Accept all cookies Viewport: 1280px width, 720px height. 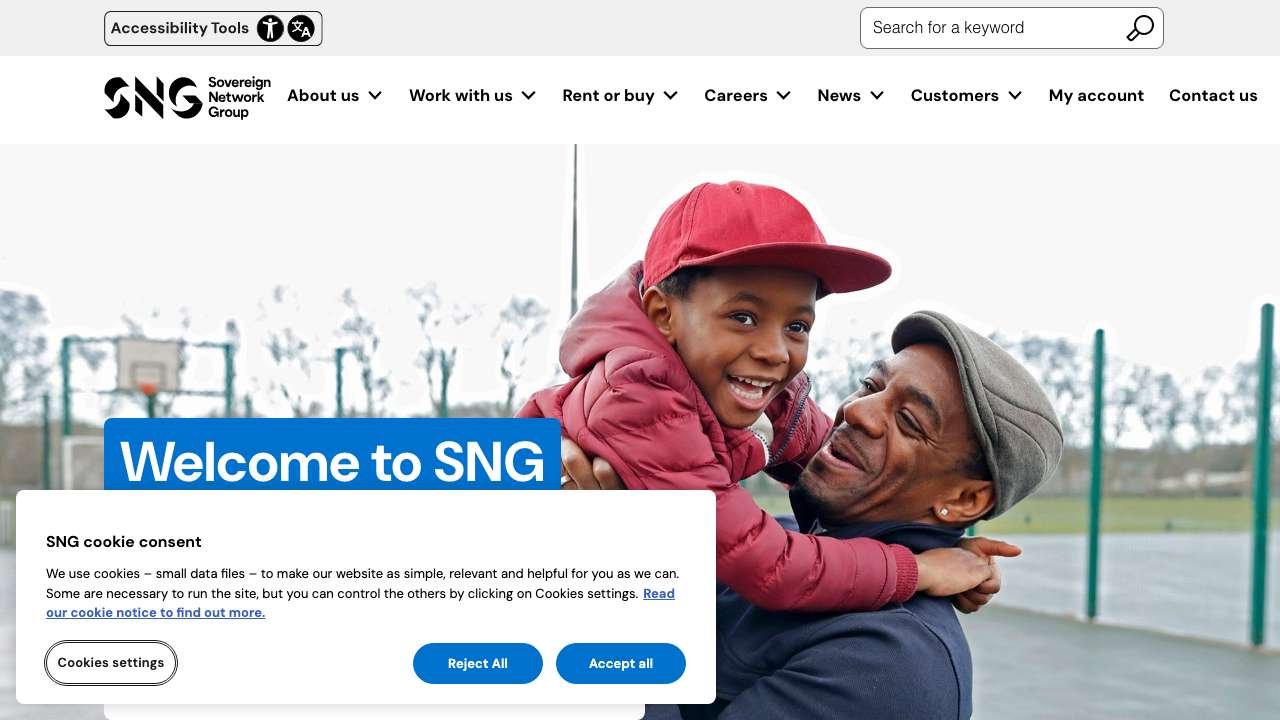coord(621,664)
